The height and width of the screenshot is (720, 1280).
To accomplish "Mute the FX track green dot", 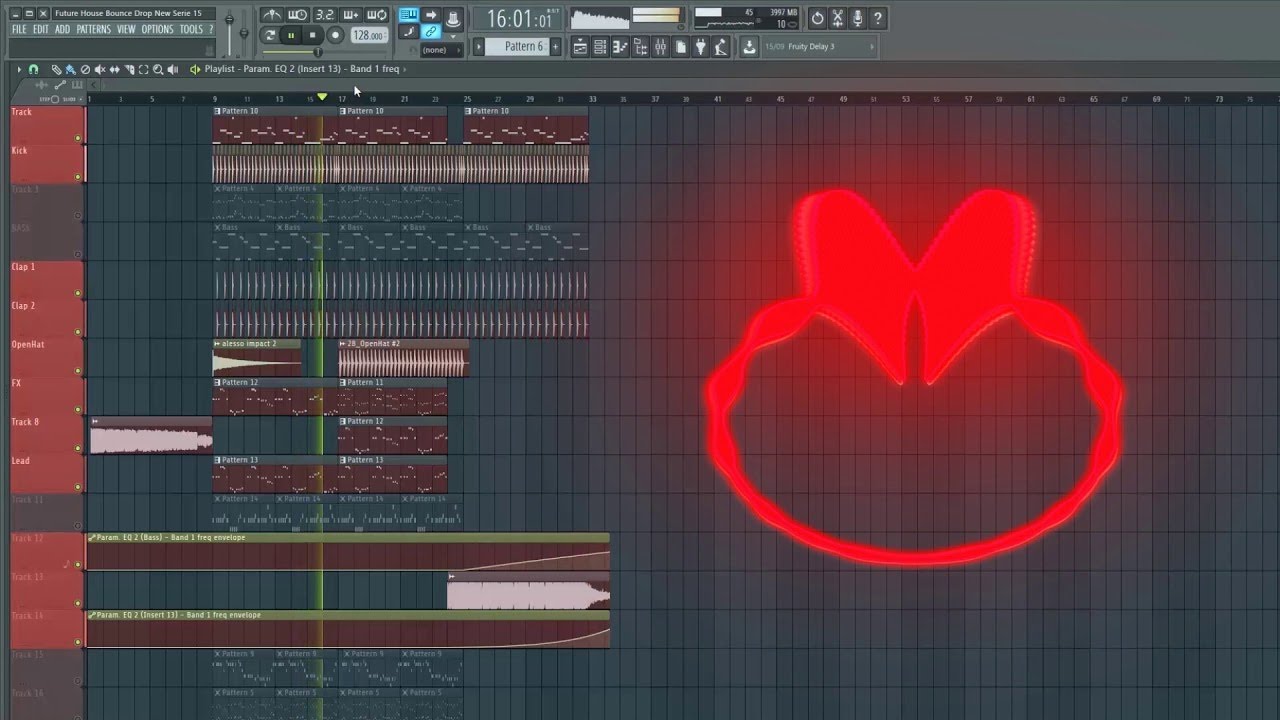I will coord(77,411).
